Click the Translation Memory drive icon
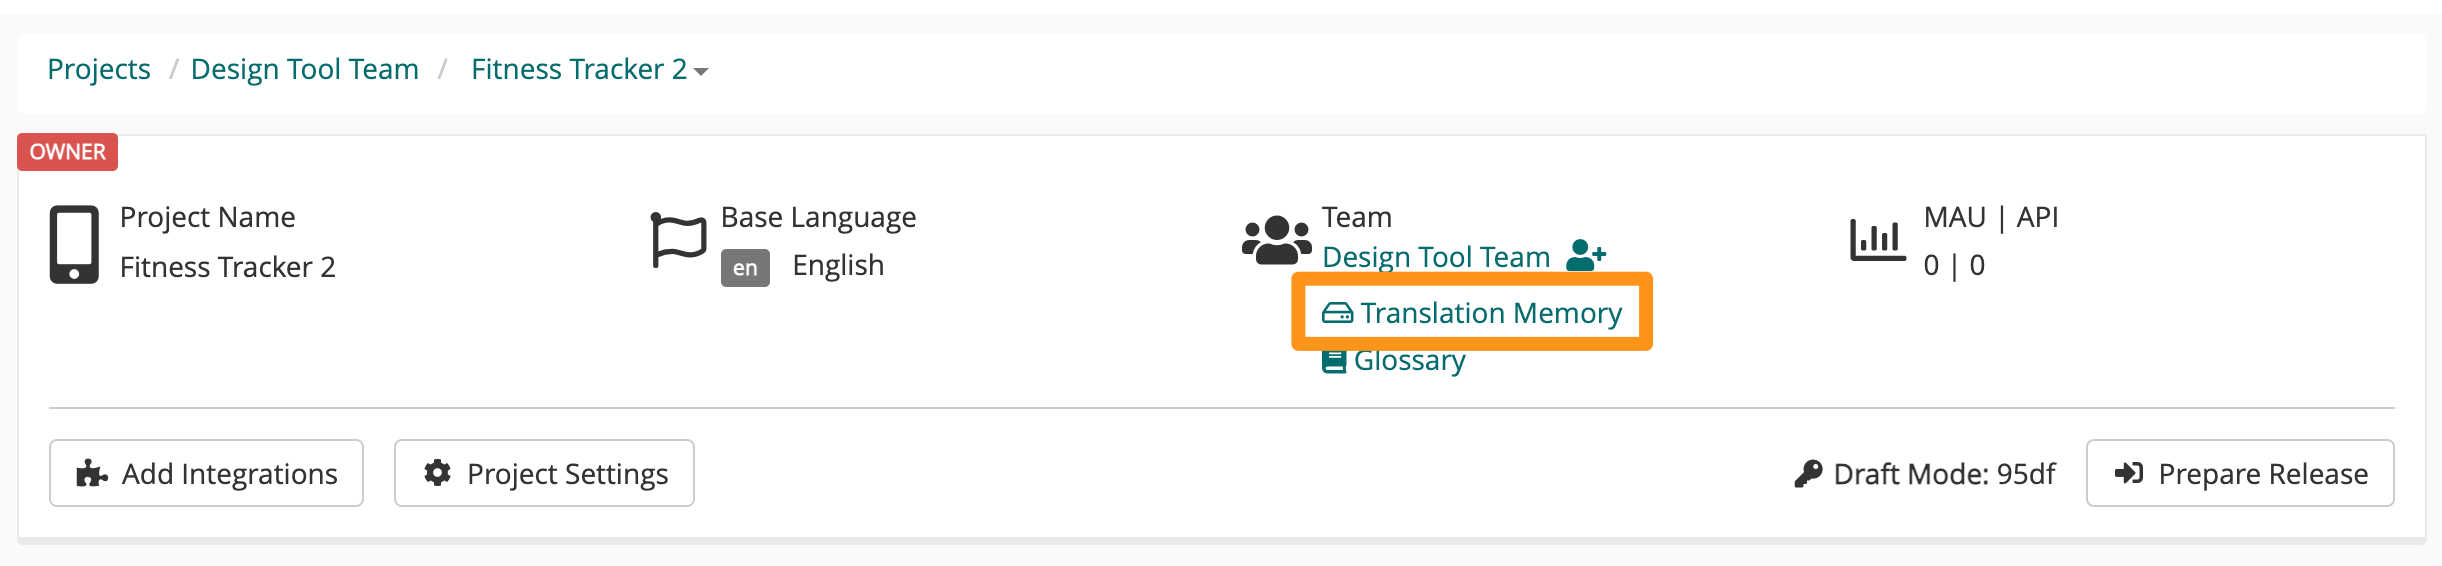2442x566 pixels. [x=1337, y=314]
